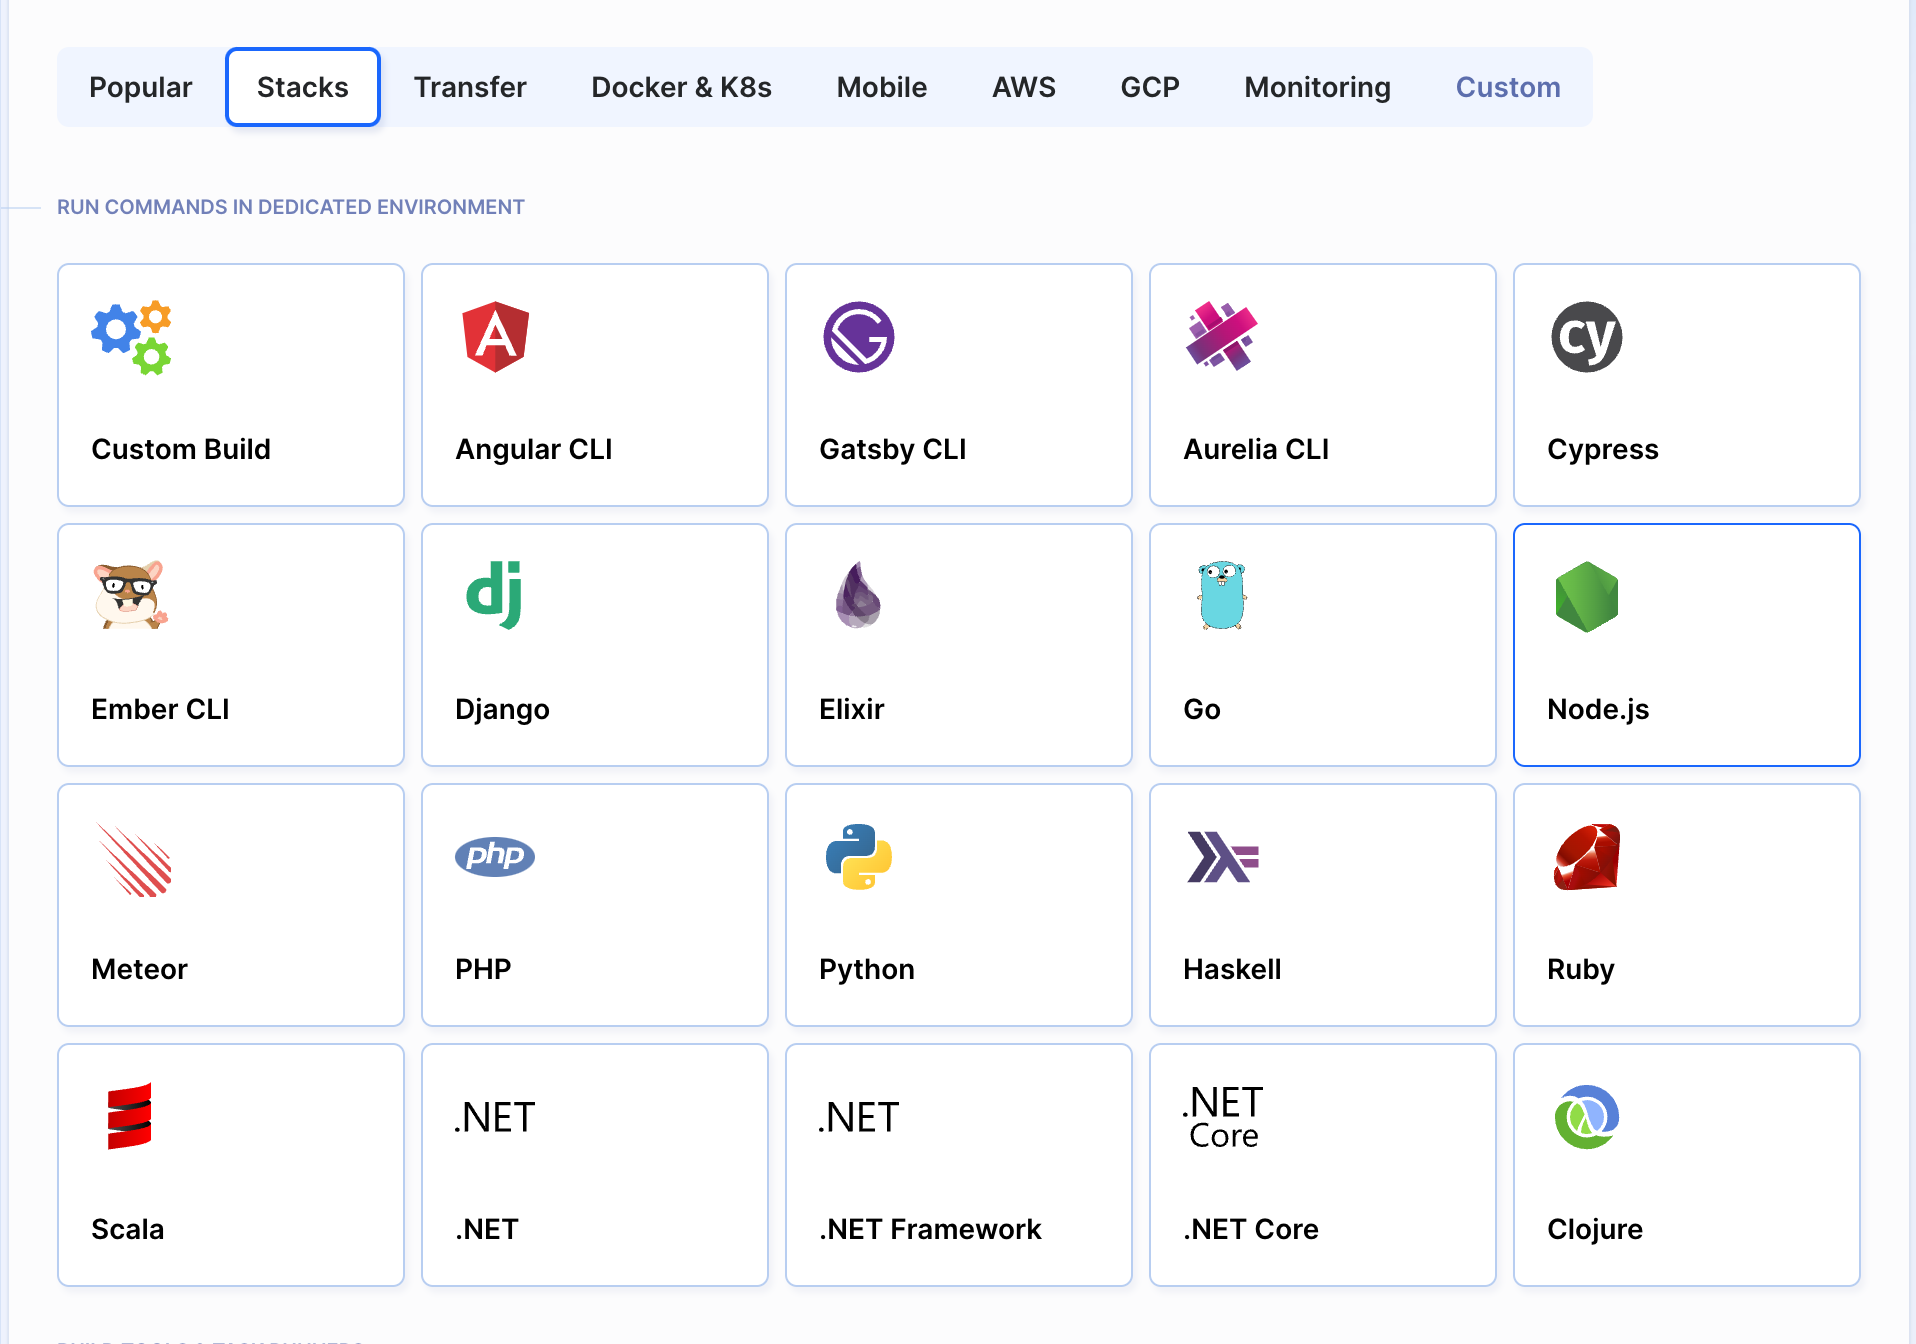
Task: Go to the Docker & K8s tab
Action: (x=682, y=87)
